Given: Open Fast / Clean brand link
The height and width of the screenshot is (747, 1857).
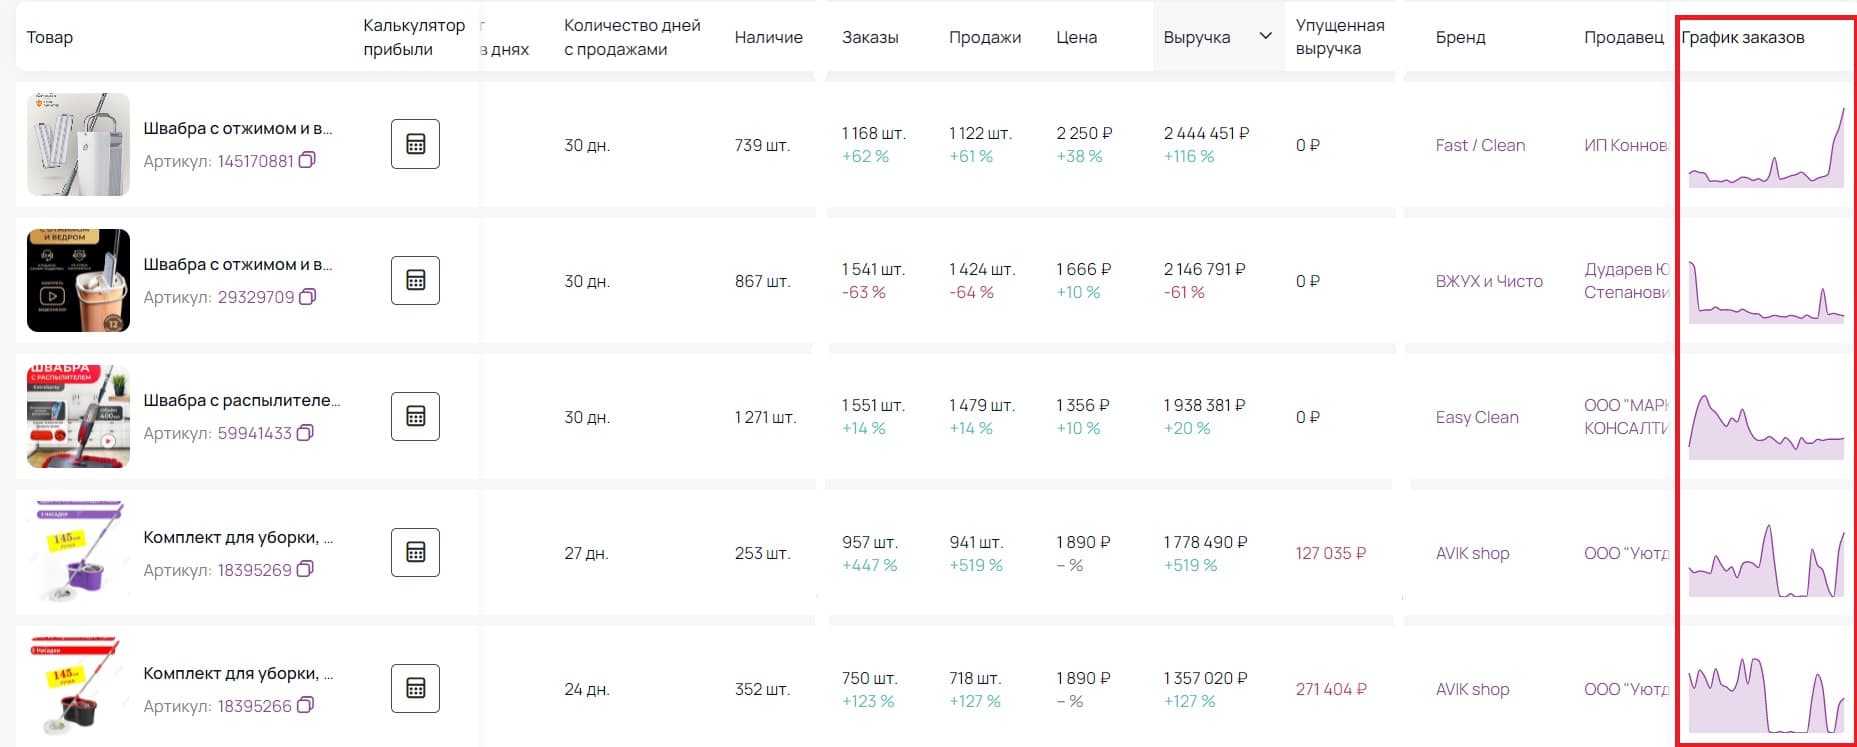Looking at the screenshot, I should click(1480, 145).
